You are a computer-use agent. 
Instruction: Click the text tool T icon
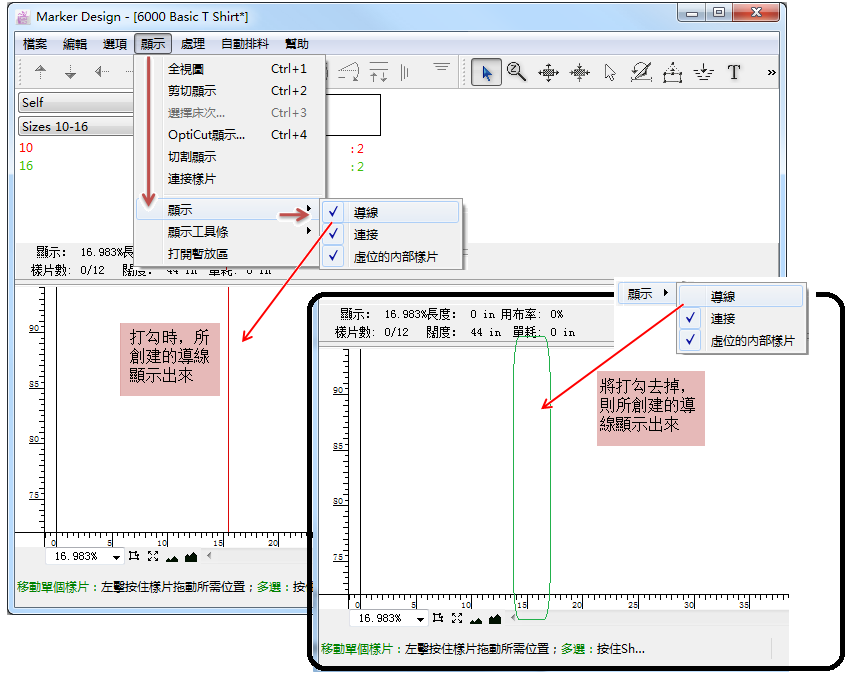pyautogui.click(x=734, y=72)
